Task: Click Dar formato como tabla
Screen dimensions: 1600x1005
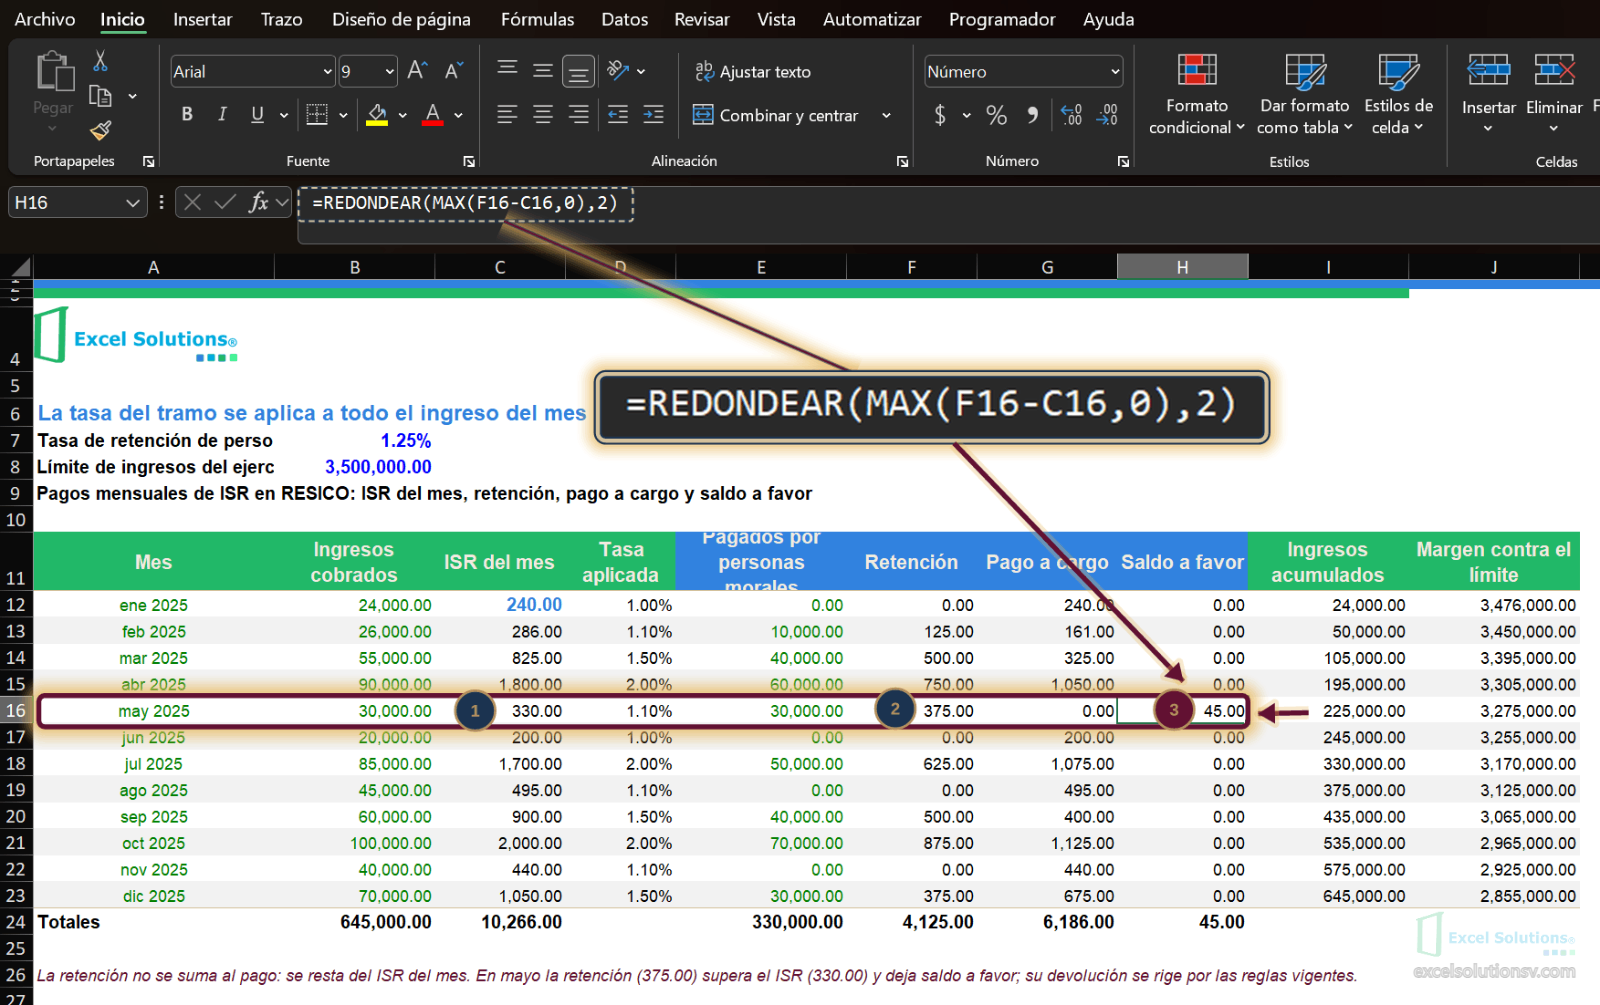Action: pos(1305,94)
